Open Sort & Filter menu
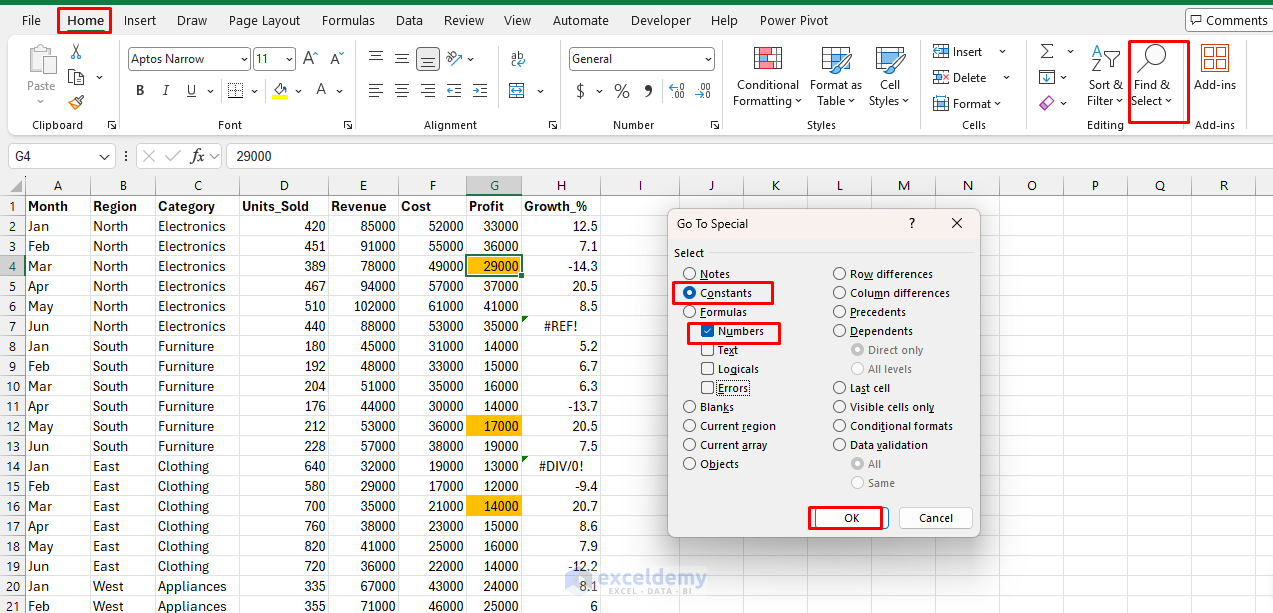The height and width of the screenshot is (613, 1273). 1105,77
